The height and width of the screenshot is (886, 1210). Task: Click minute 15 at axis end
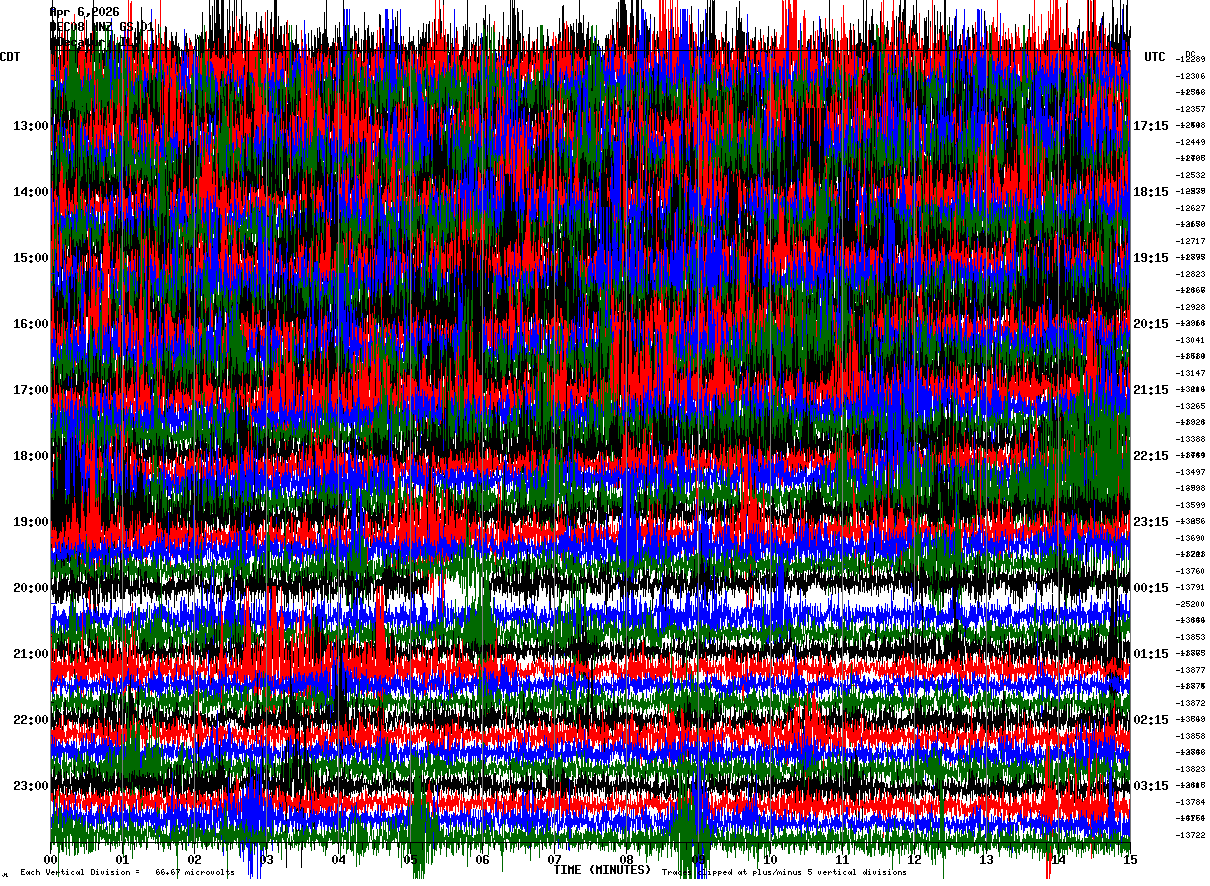[1130, 859]
